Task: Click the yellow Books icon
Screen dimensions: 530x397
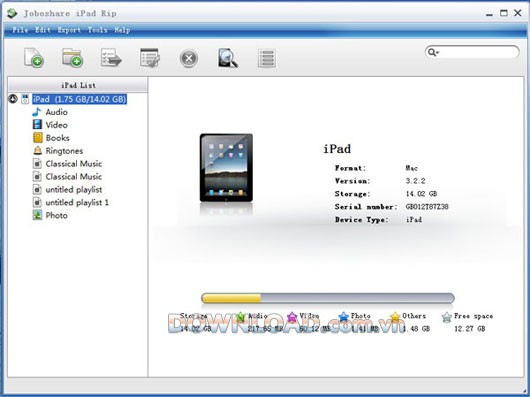Action: (x=38, y=138)
